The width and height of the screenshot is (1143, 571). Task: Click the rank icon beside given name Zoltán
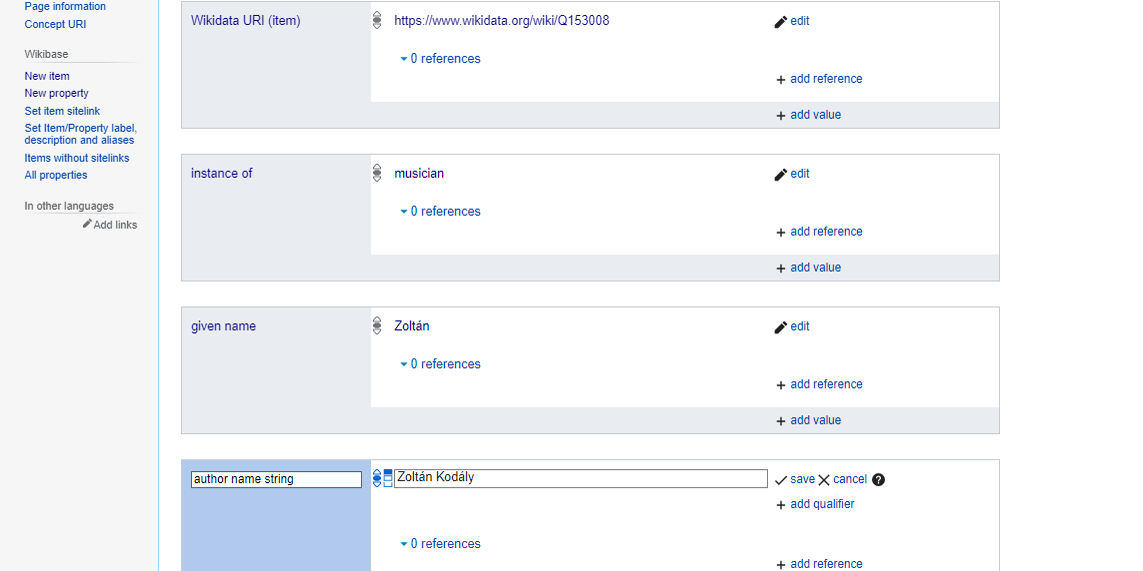[377, 326]
